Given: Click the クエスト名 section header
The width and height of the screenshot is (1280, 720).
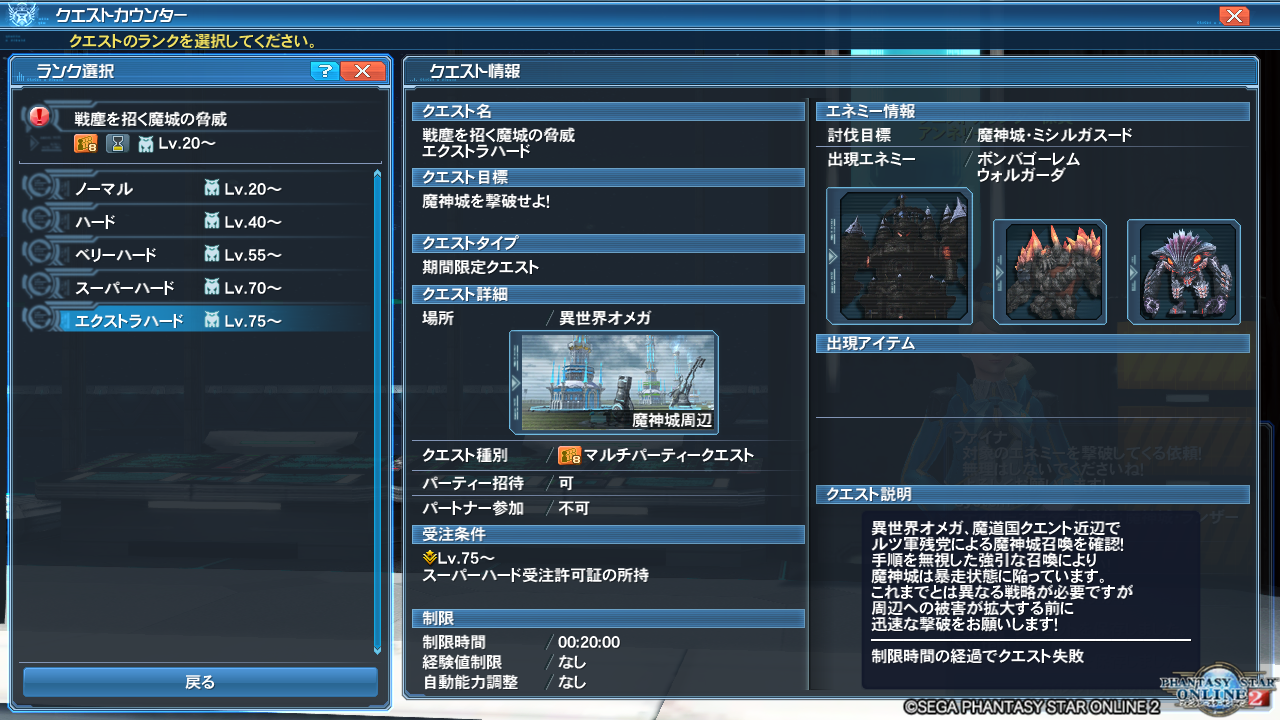Looking at the screenshot, I should click(x=608, y=112).
